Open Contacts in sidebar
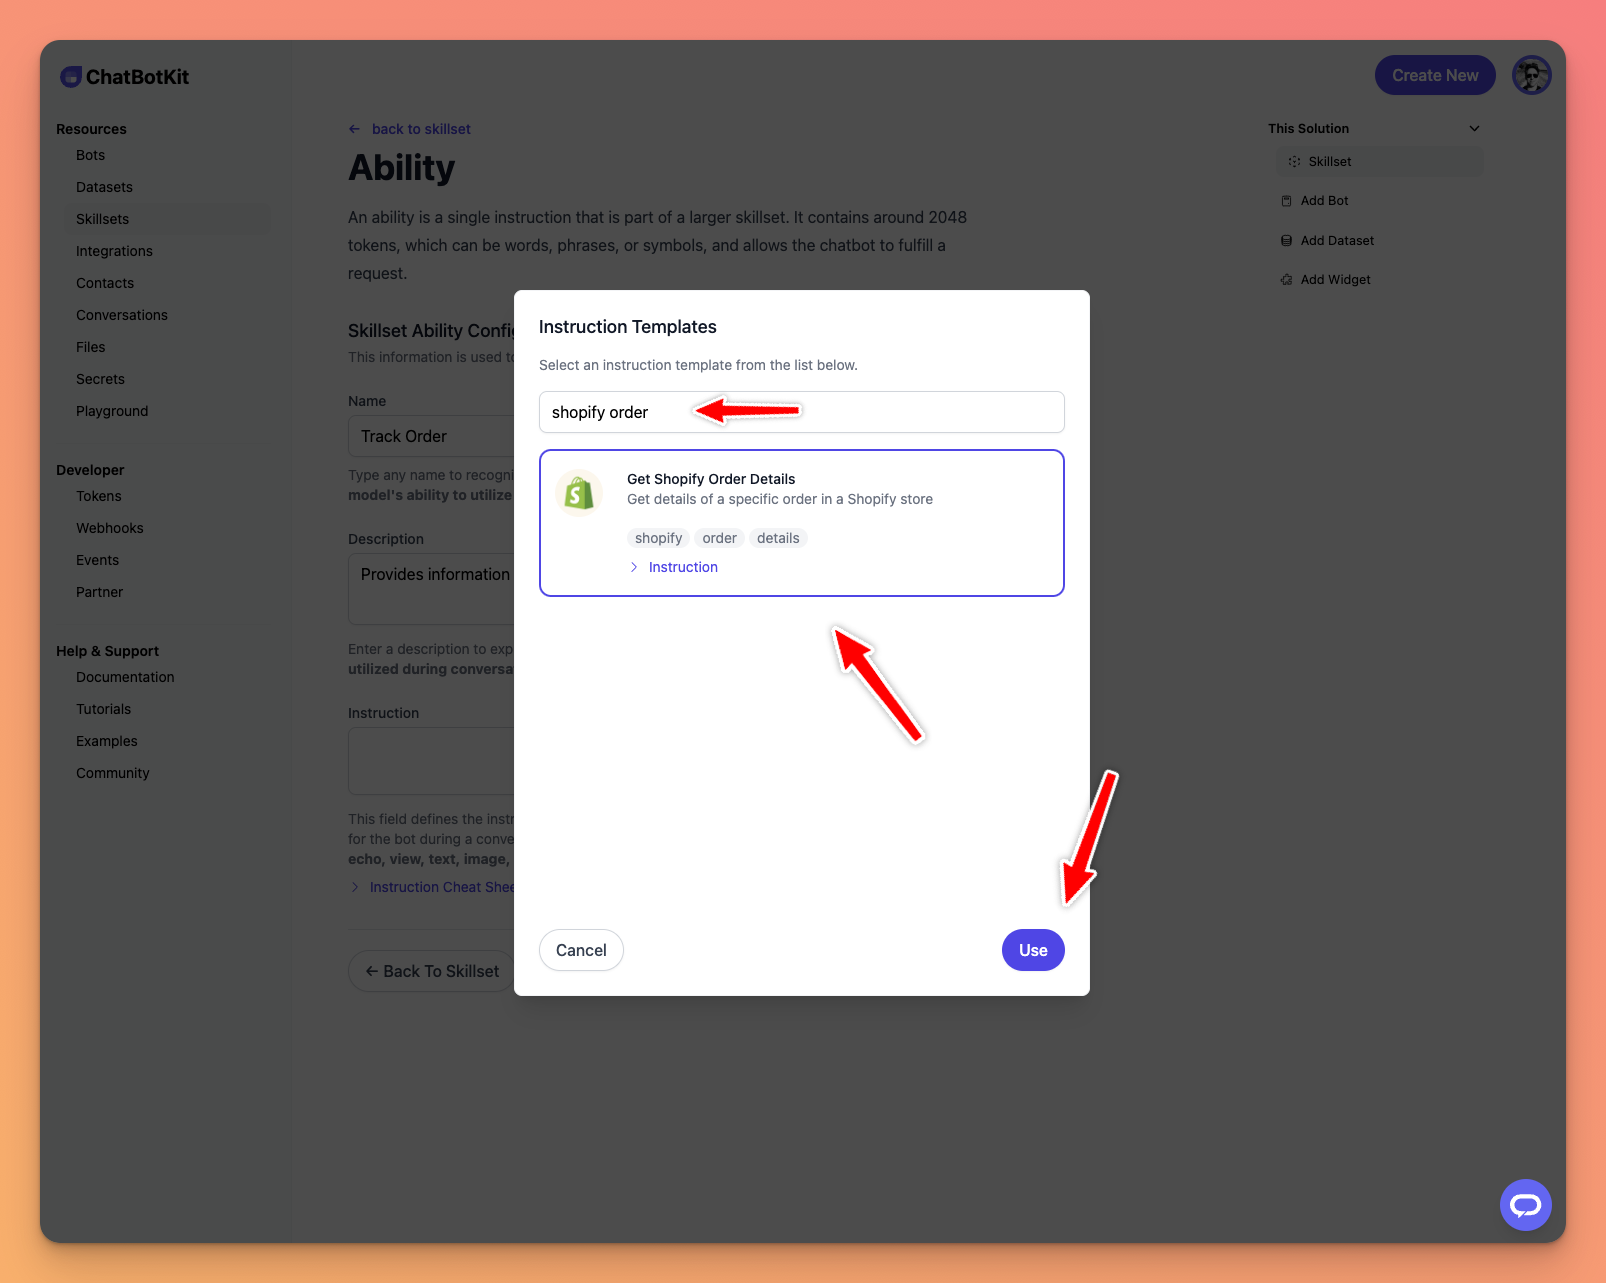The height and width of the screenshot is (1283, 1606). 104,283
